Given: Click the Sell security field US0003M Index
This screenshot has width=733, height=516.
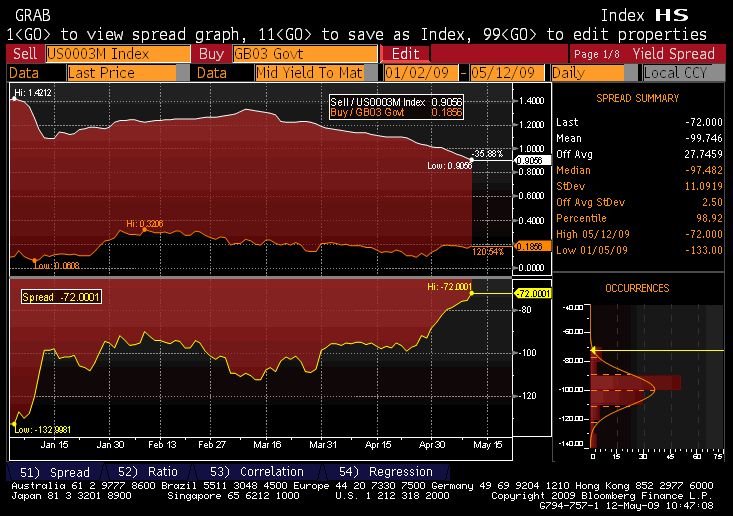Looking at the screenshot, I should pos(118,54).
